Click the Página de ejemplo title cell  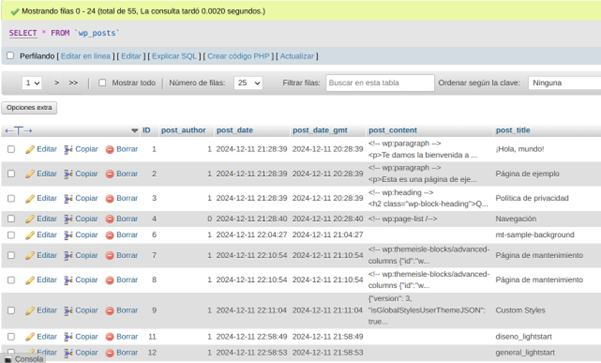[x=527, y=174]
